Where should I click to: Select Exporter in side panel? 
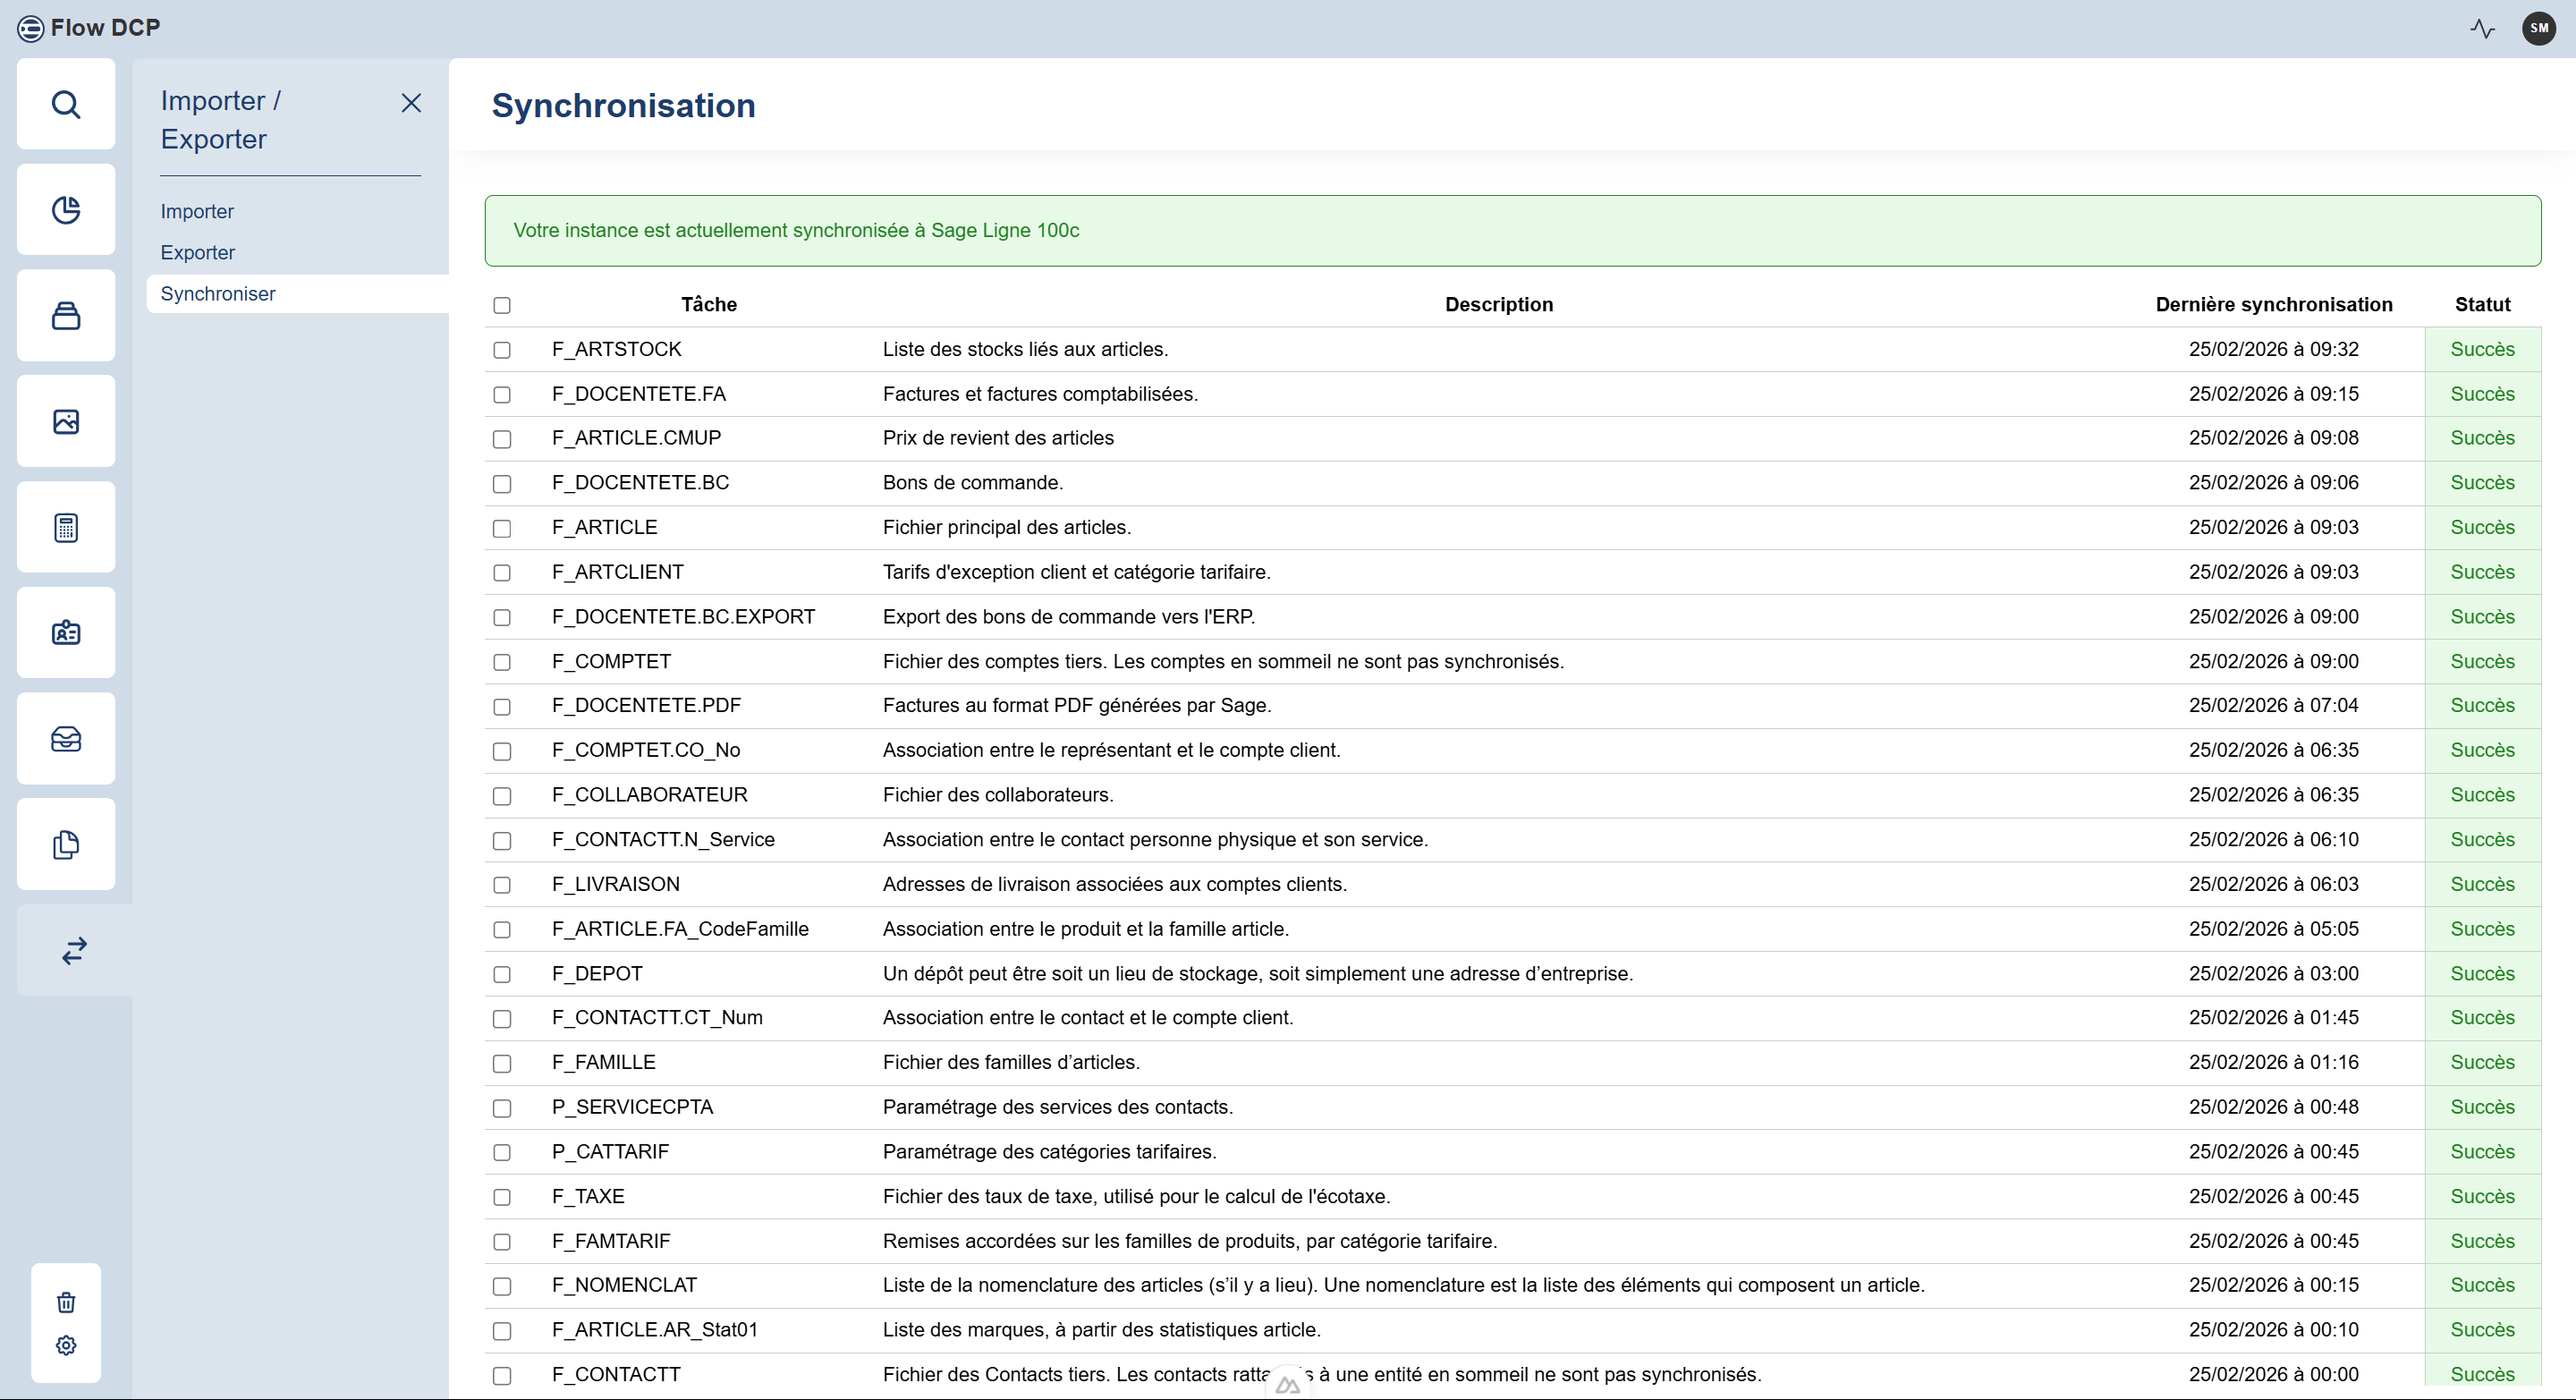tap(197, 252)
